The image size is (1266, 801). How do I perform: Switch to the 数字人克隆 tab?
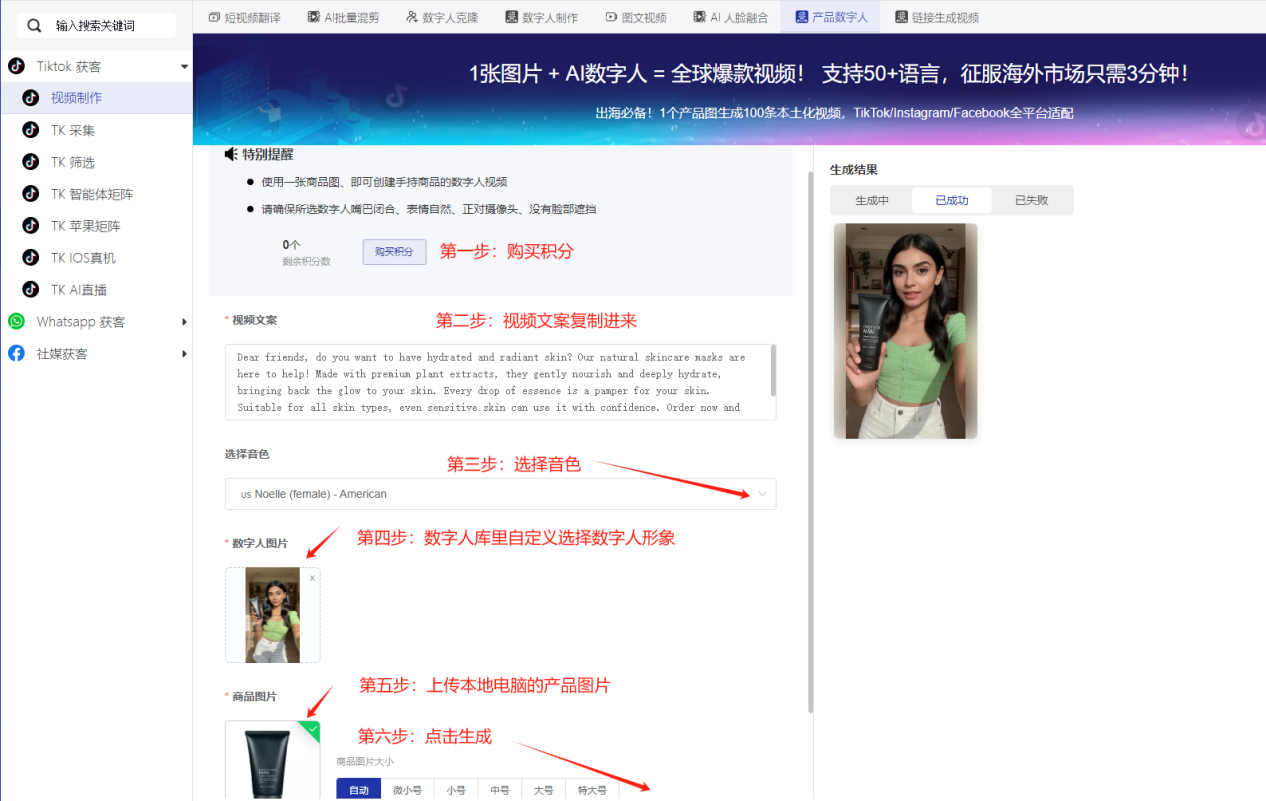coord(442,17)
